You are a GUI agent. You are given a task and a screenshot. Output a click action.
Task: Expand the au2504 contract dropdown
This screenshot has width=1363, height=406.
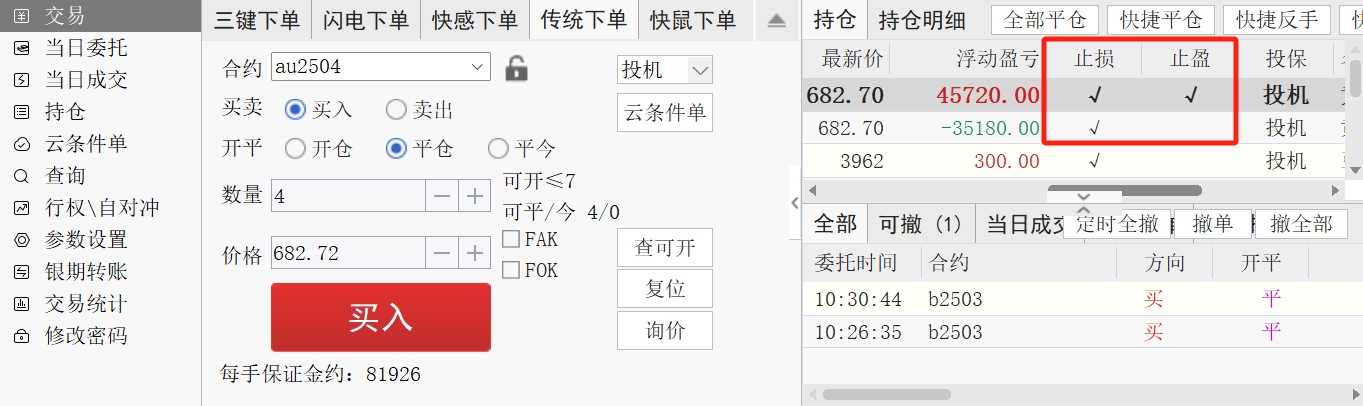coord(476,67)
